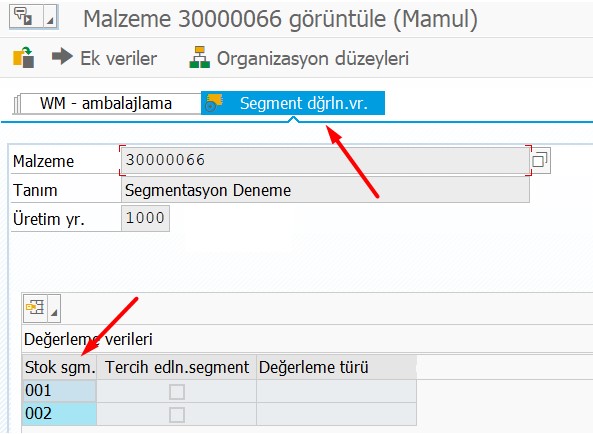Open Organizasyon düzeyleri
593x434 pixels.
(x=313, y=59)
